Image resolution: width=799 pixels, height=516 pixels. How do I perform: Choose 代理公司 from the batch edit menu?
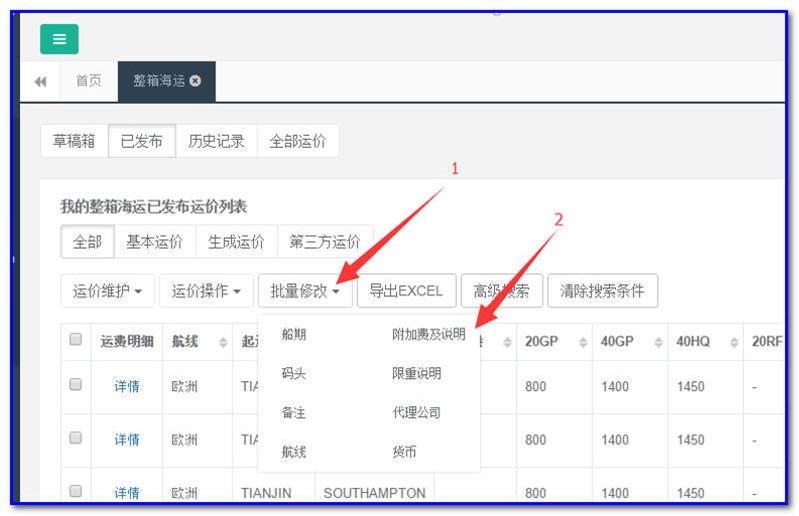click(416, 413)
